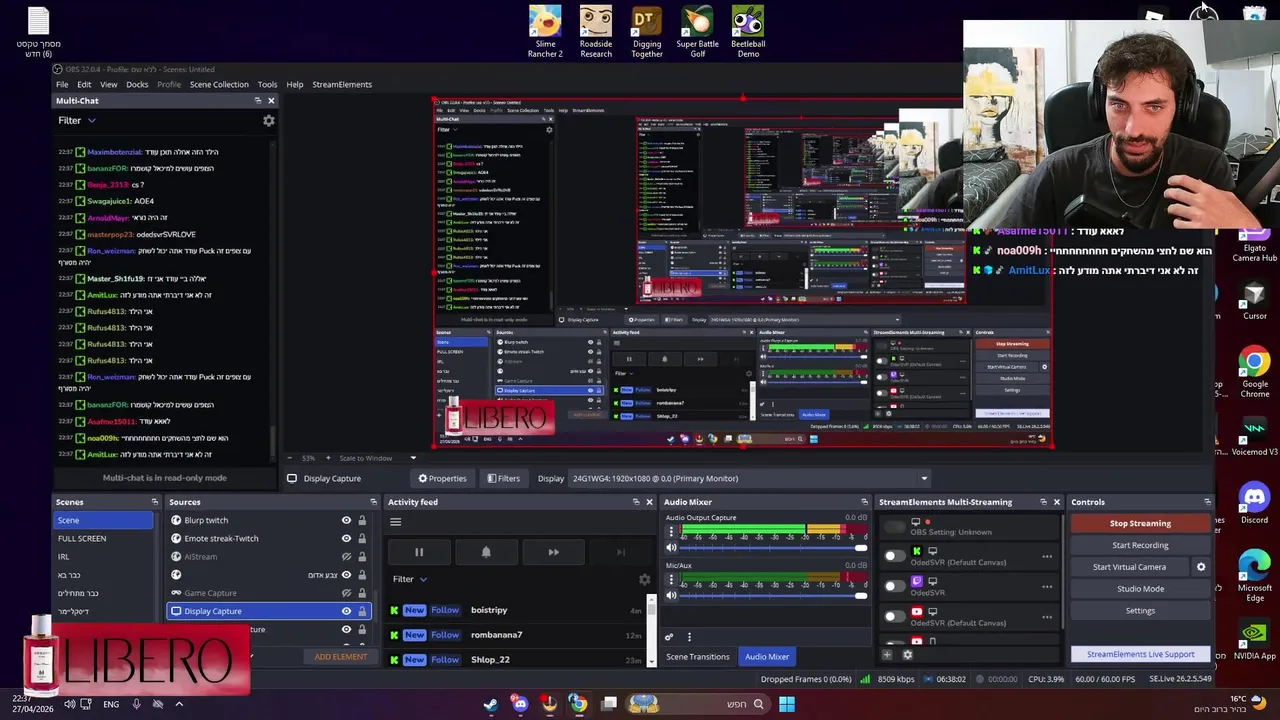Switch to the Scene Transitions tab
This screenshot has height=720, width=1280.
pyautogui.click(x=697, y=657)
